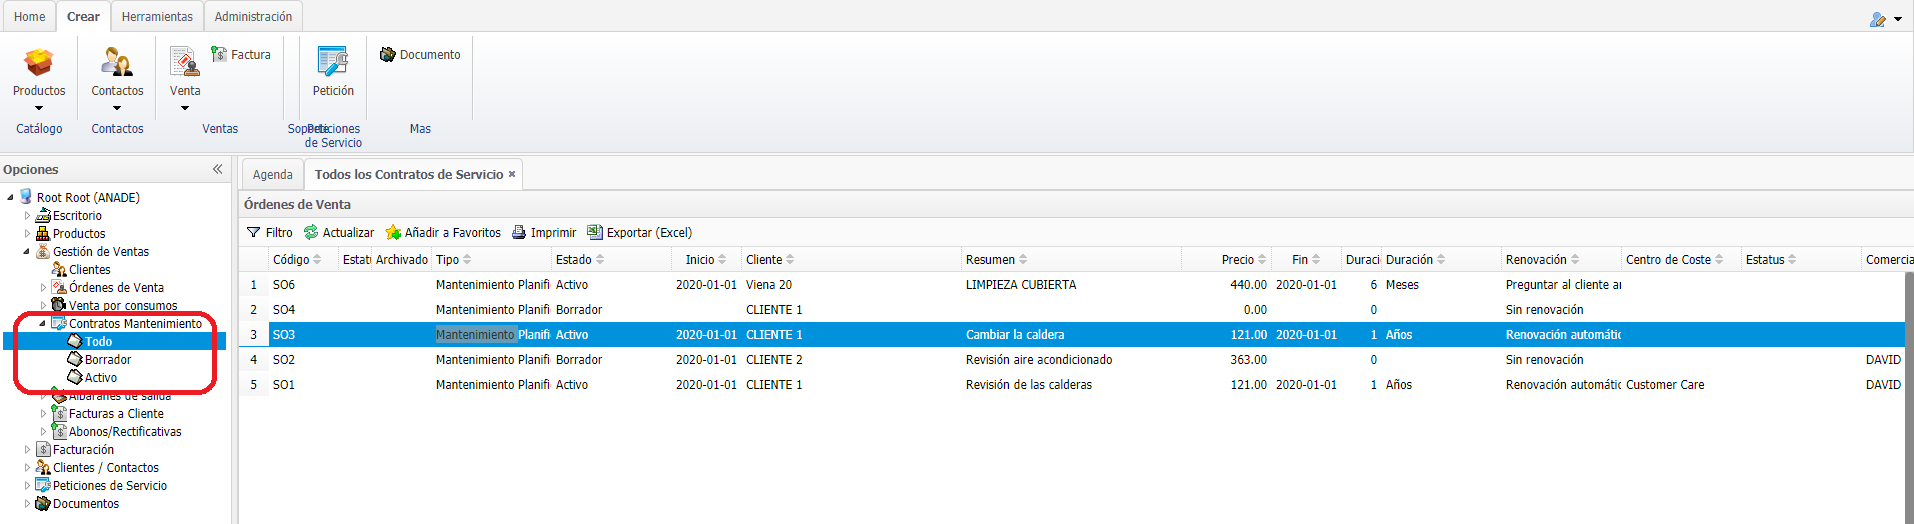Viewport: 1914px width, 524px height.
Task: Click Actualizar to refresh list
Action: [x=339, y=232]
